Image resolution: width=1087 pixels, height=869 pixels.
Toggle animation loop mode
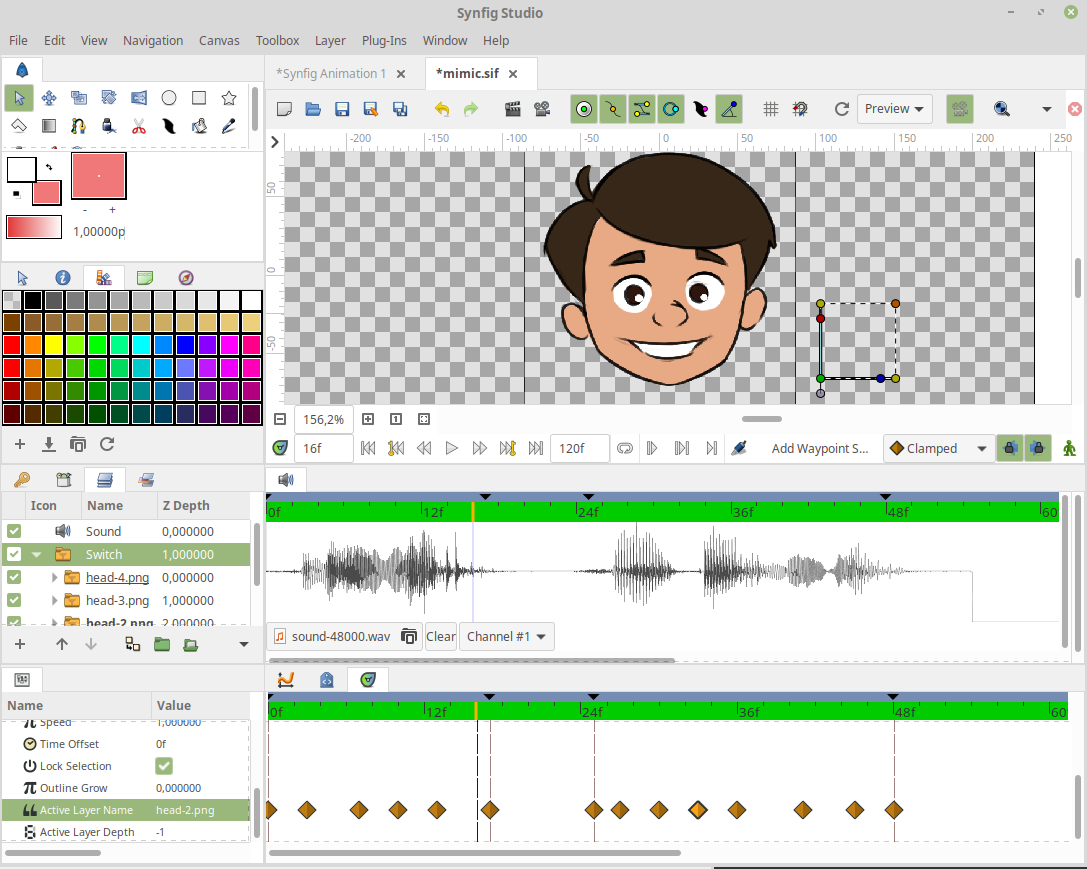pyautogui.click(x=625, y=448)
